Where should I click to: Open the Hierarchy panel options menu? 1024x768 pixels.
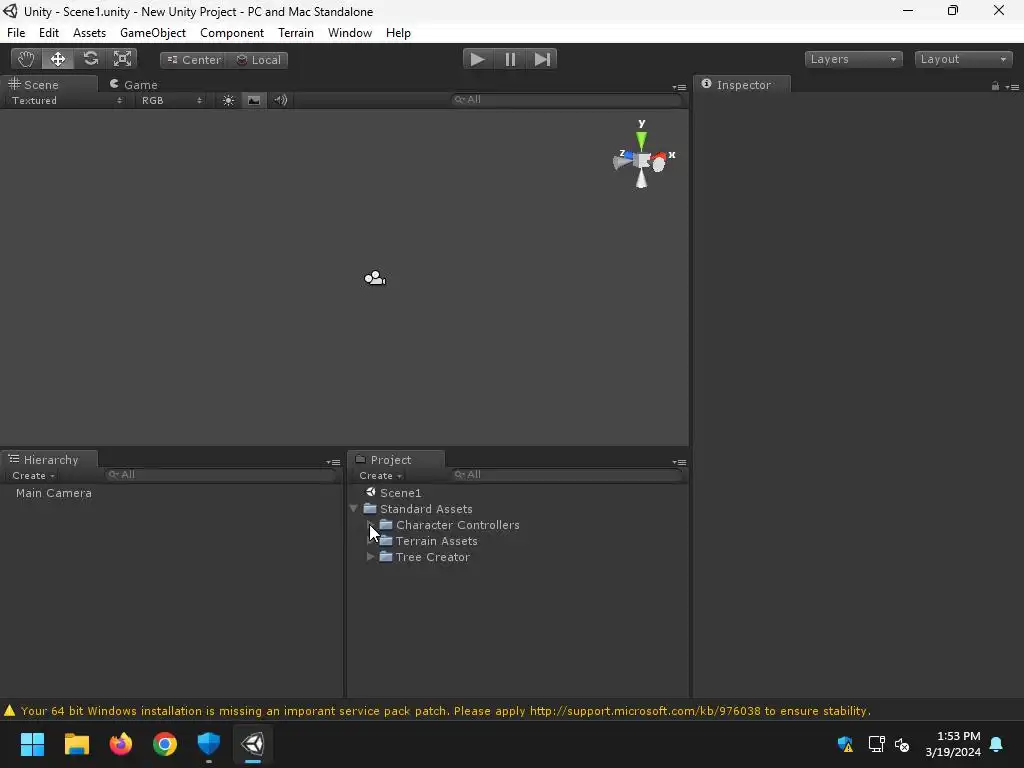[333, 462]
